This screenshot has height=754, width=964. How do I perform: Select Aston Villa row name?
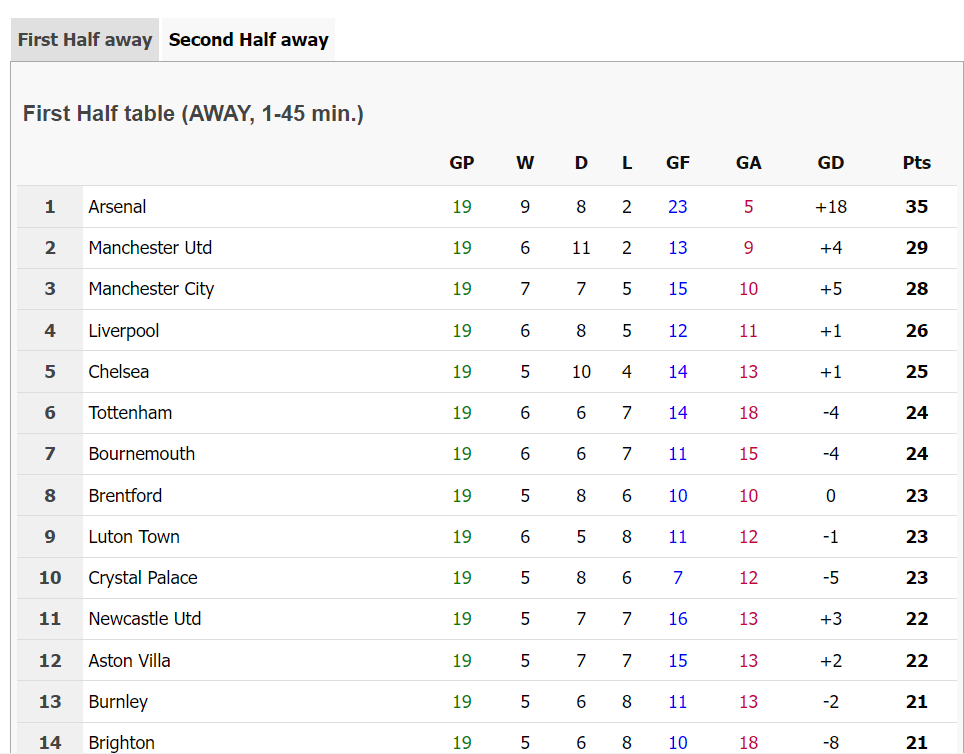click(x=129, y=661)
